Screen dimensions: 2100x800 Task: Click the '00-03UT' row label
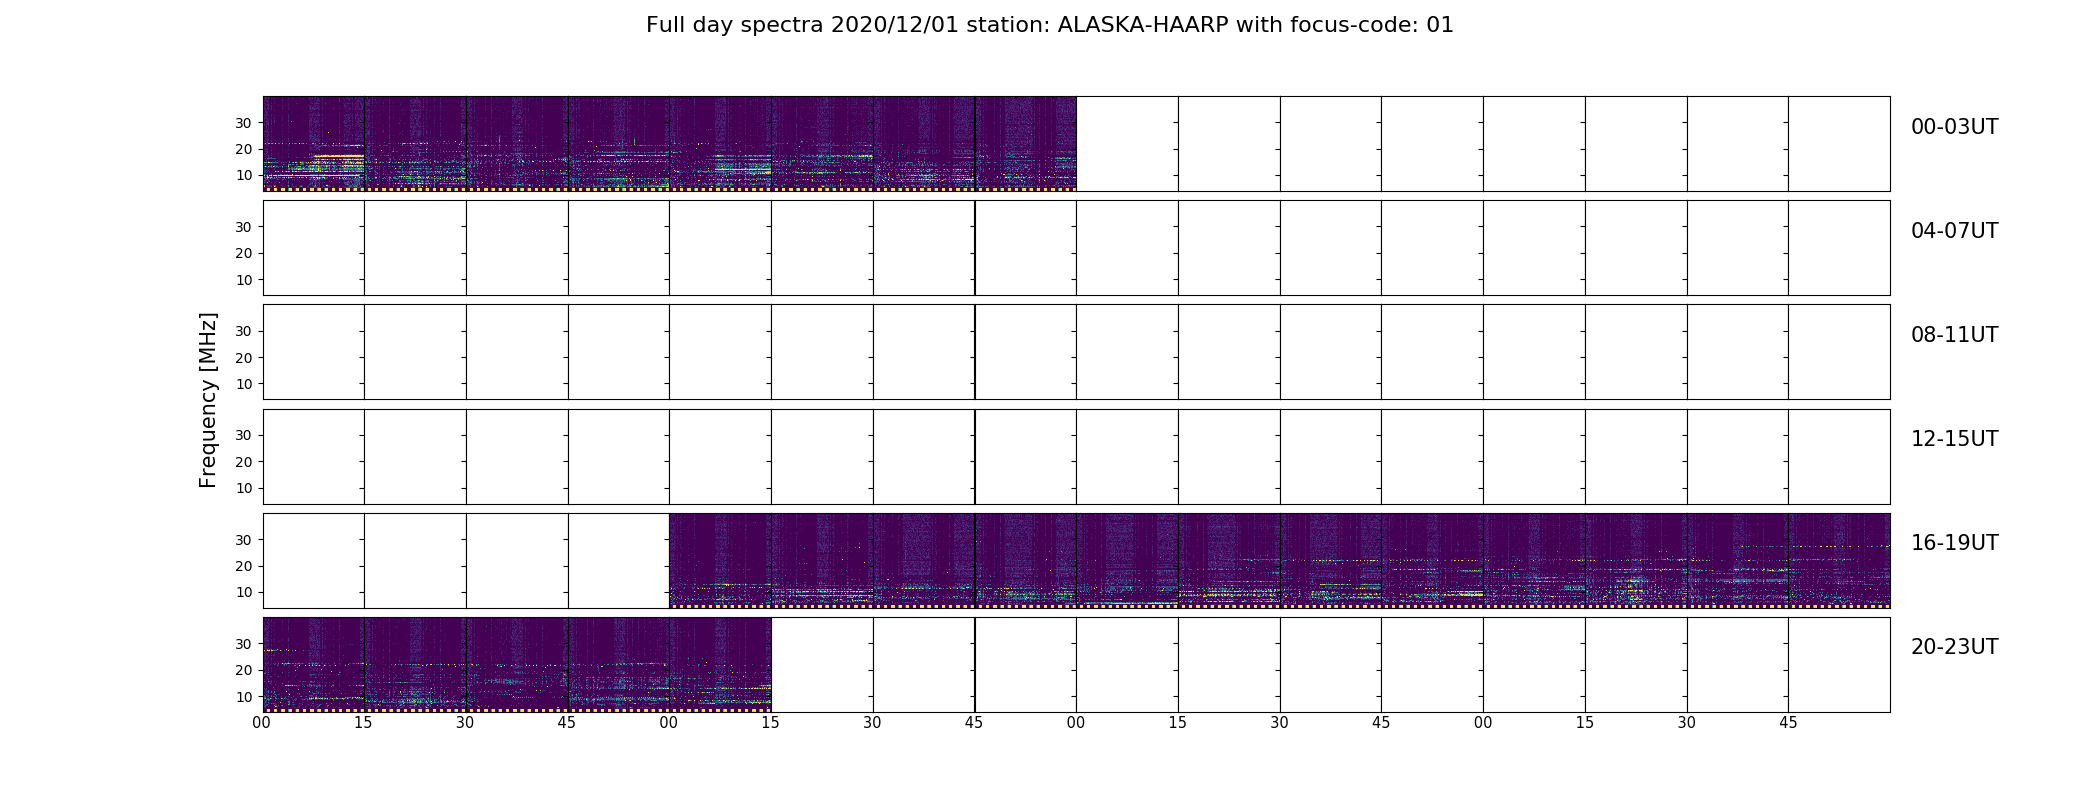1954,127
